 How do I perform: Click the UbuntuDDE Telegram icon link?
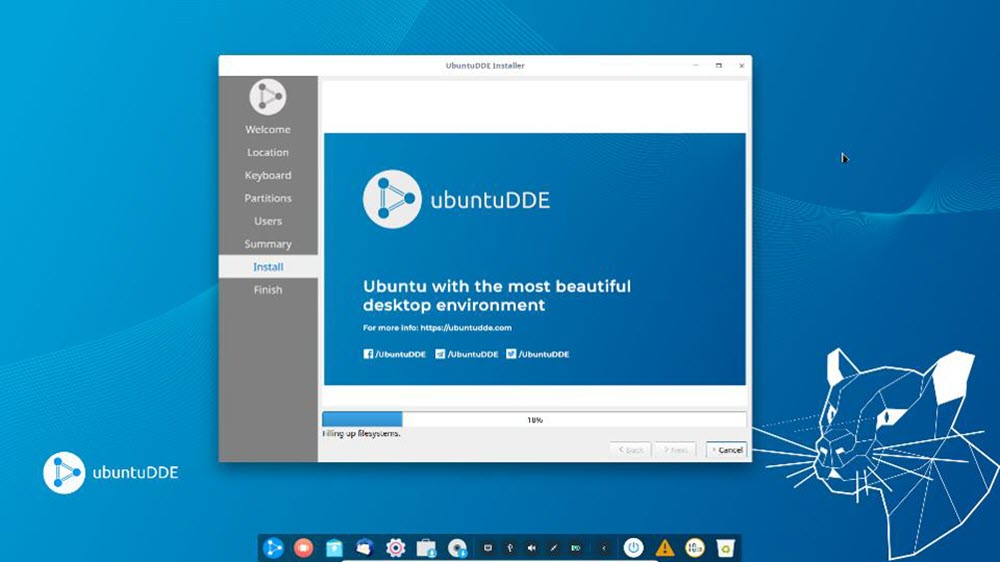pyautogui.click(x=440, y=354)
